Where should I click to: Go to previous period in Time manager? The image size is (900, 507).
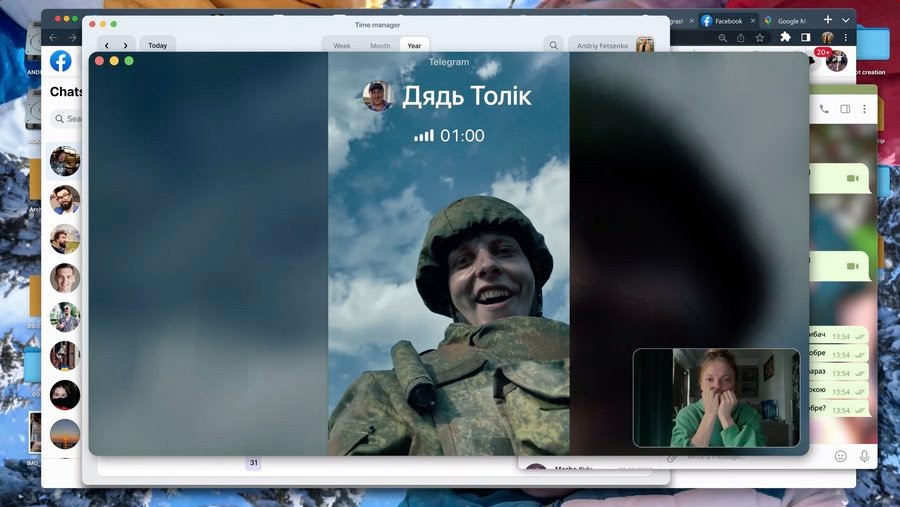107,45
